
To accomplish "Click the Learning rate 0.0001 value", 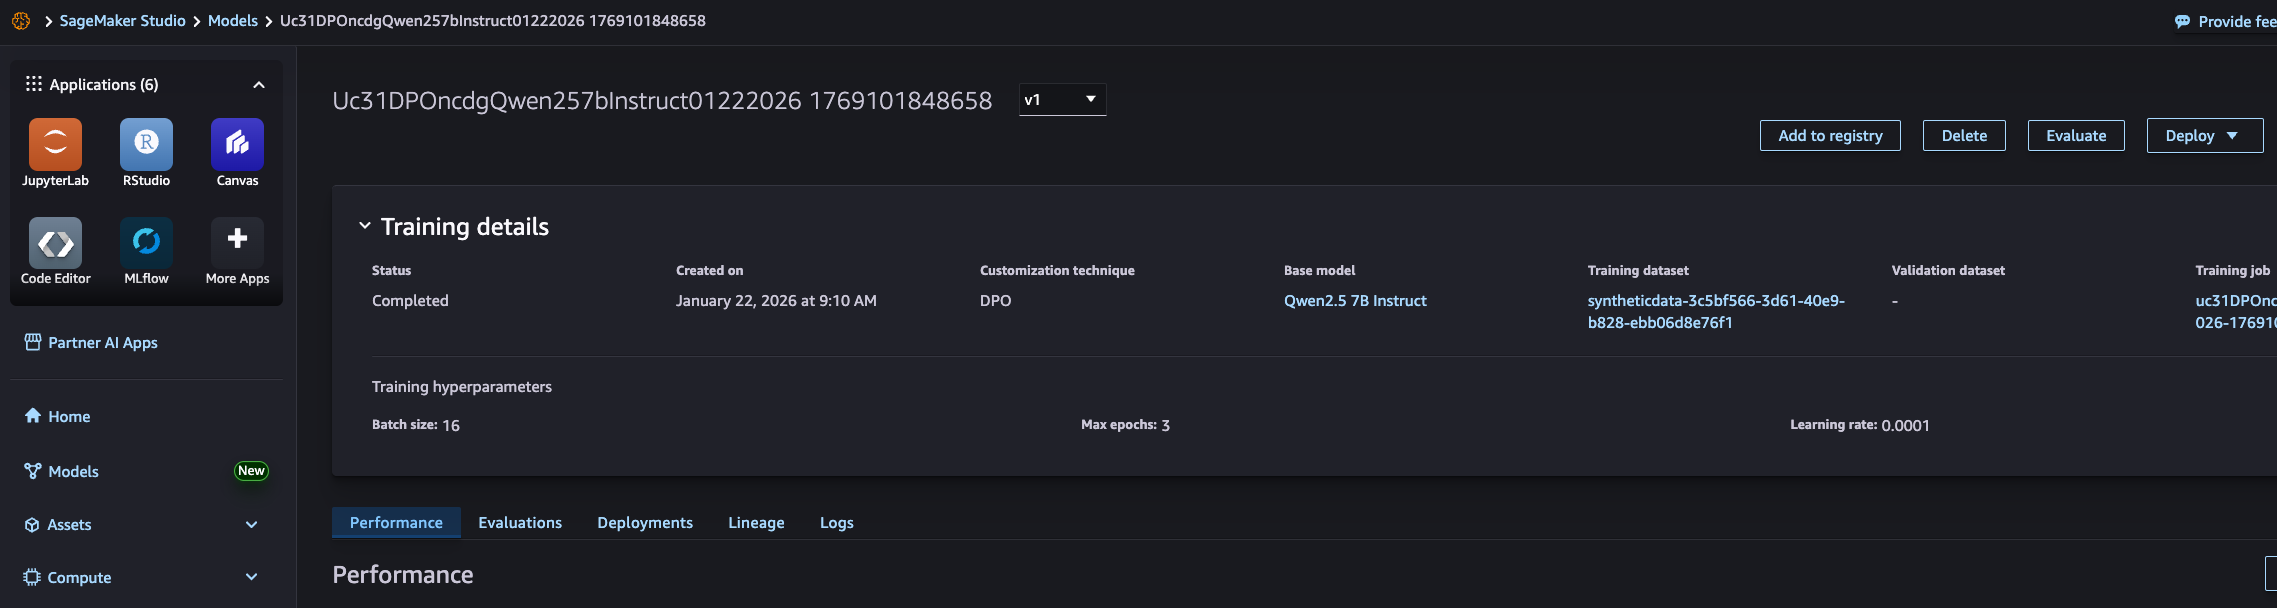I will pyautogui.click(x=1905, y=426).
